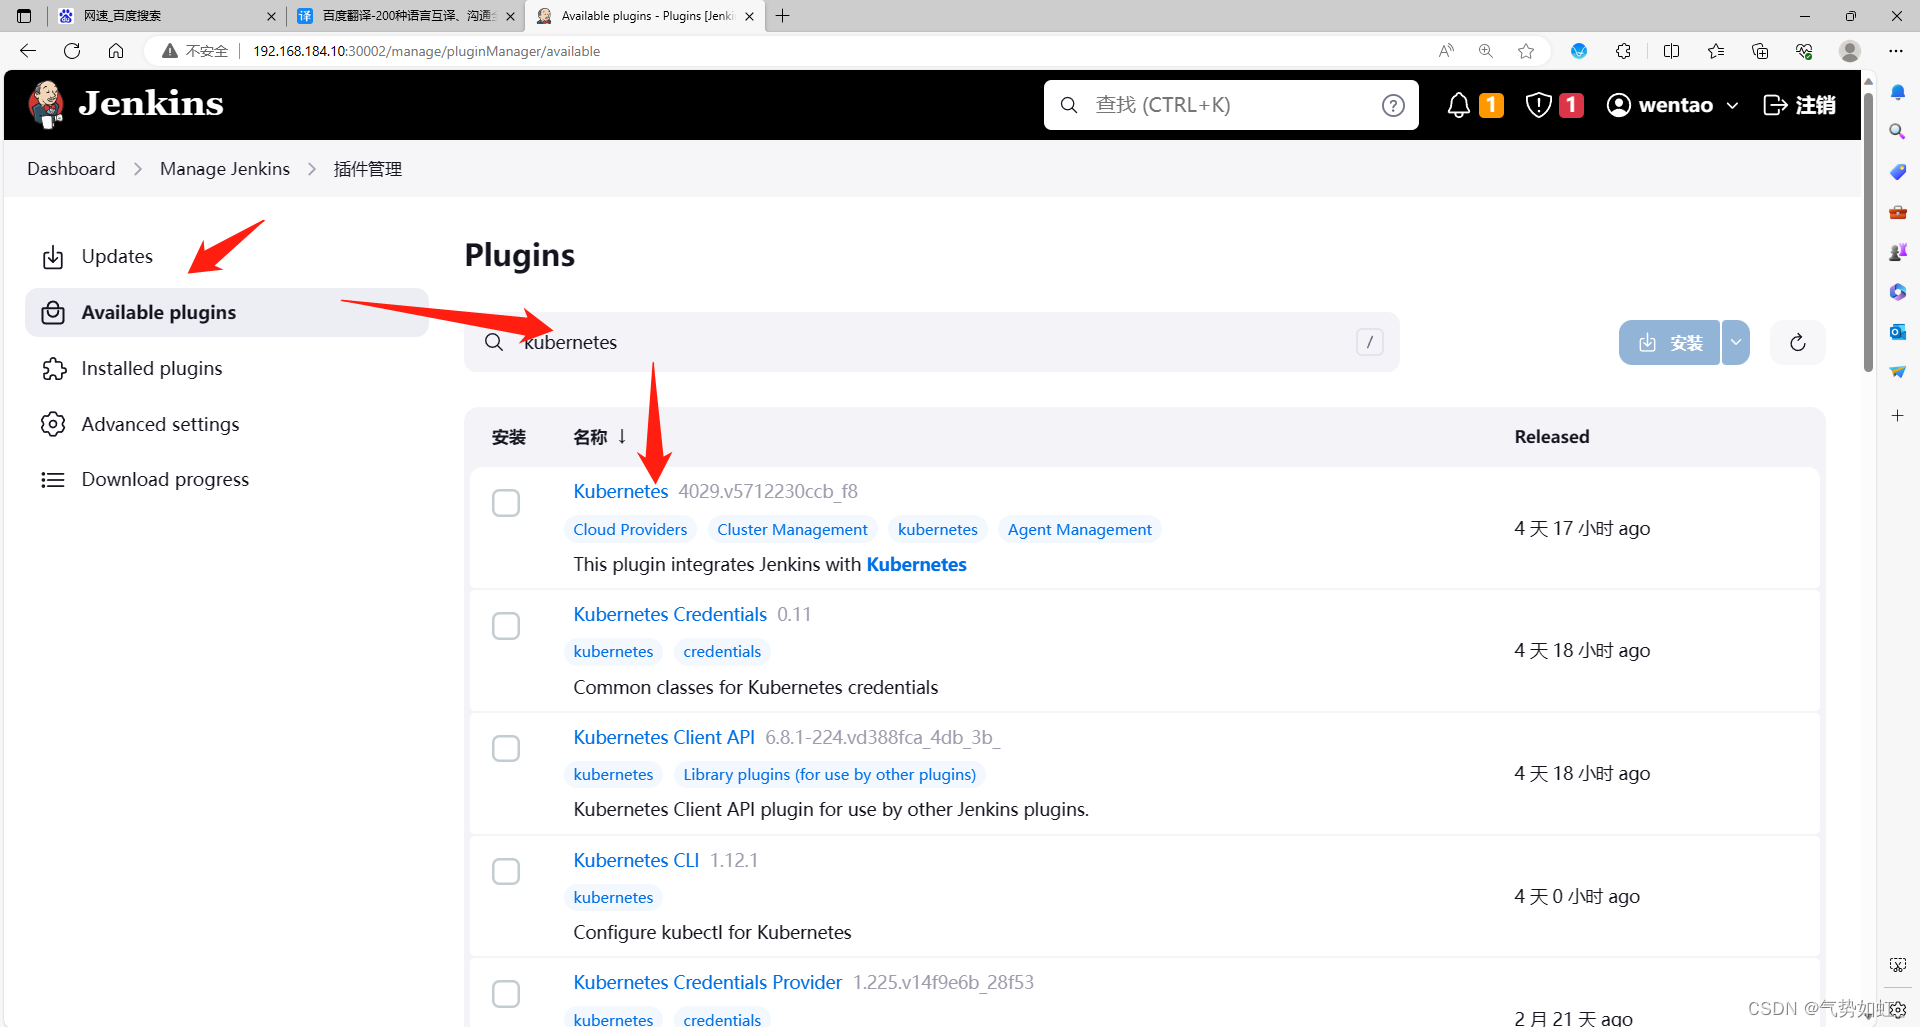Viewport: 1920px width, 1027px height.
Task: Switch to 网速_百度搜索 tab
Action: click(x=166, y=16)
